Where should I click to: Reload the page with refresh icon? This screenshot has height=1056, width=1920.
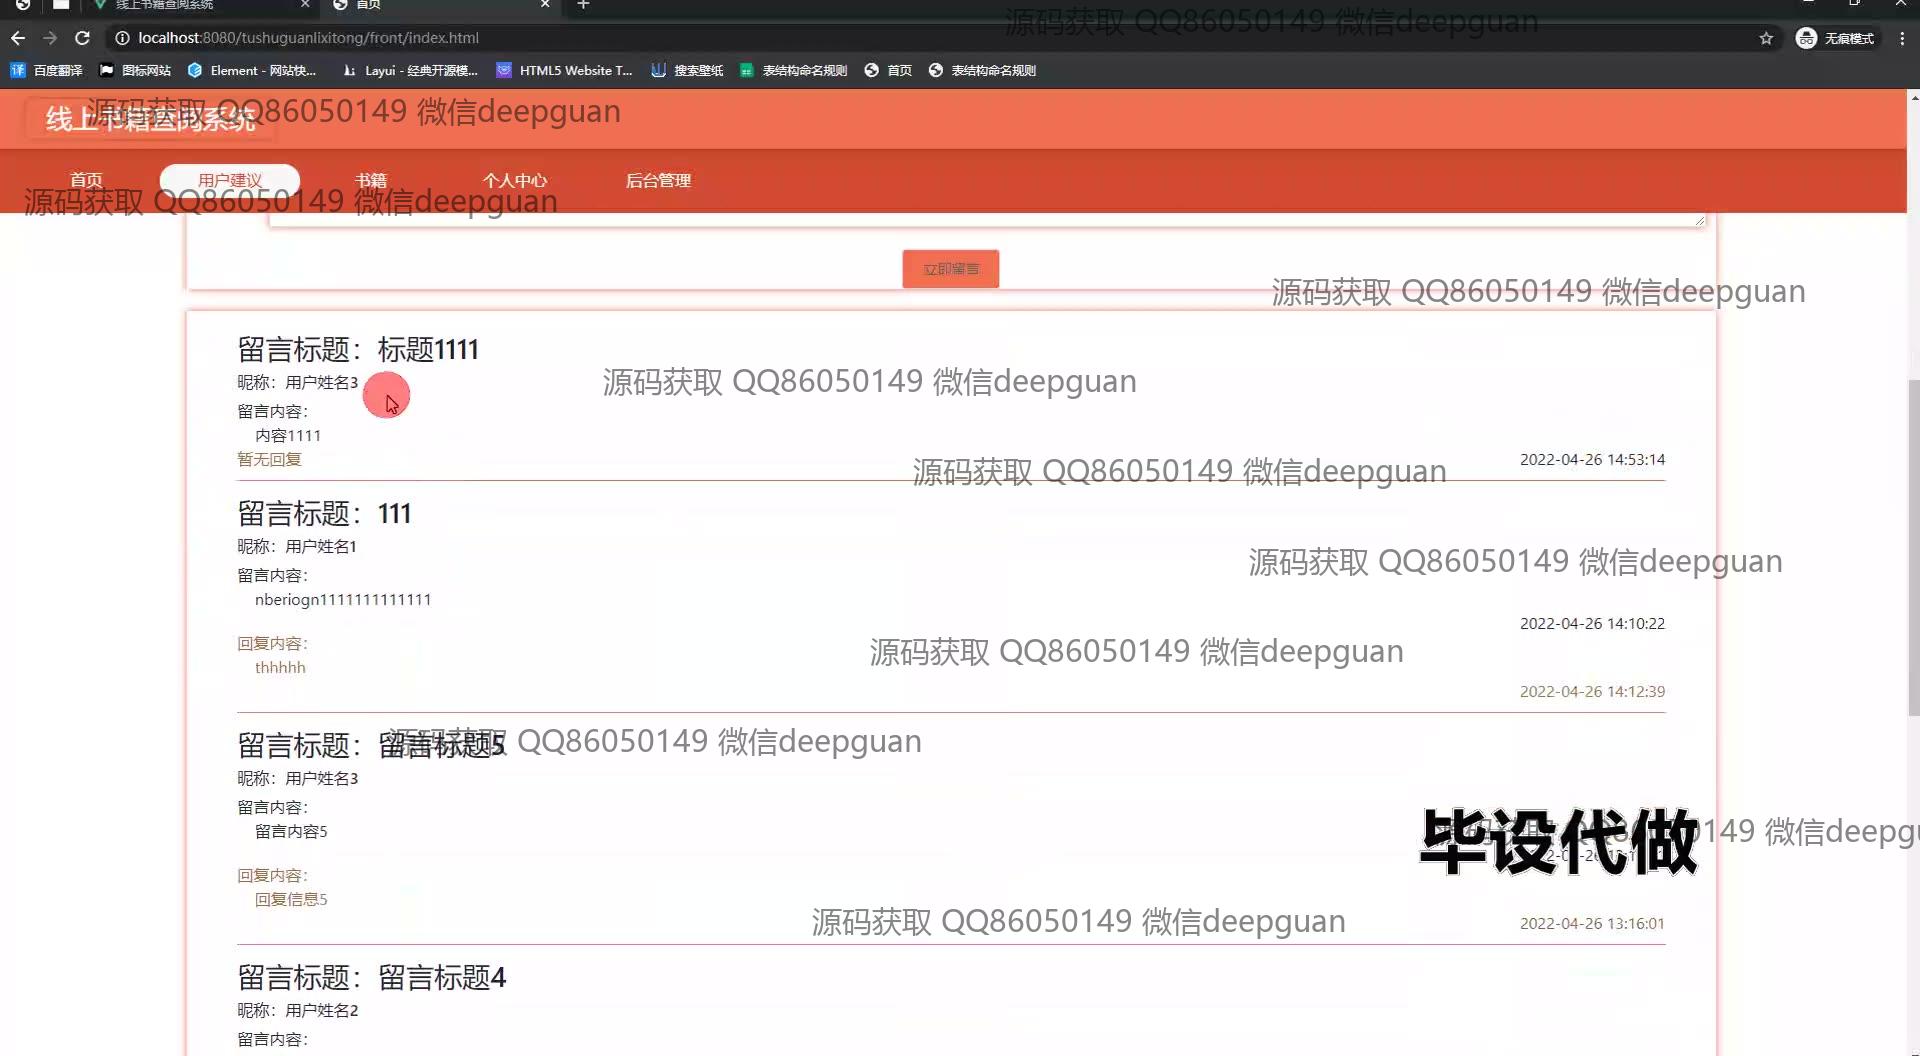pyautogui.click(x=82, y=38)
